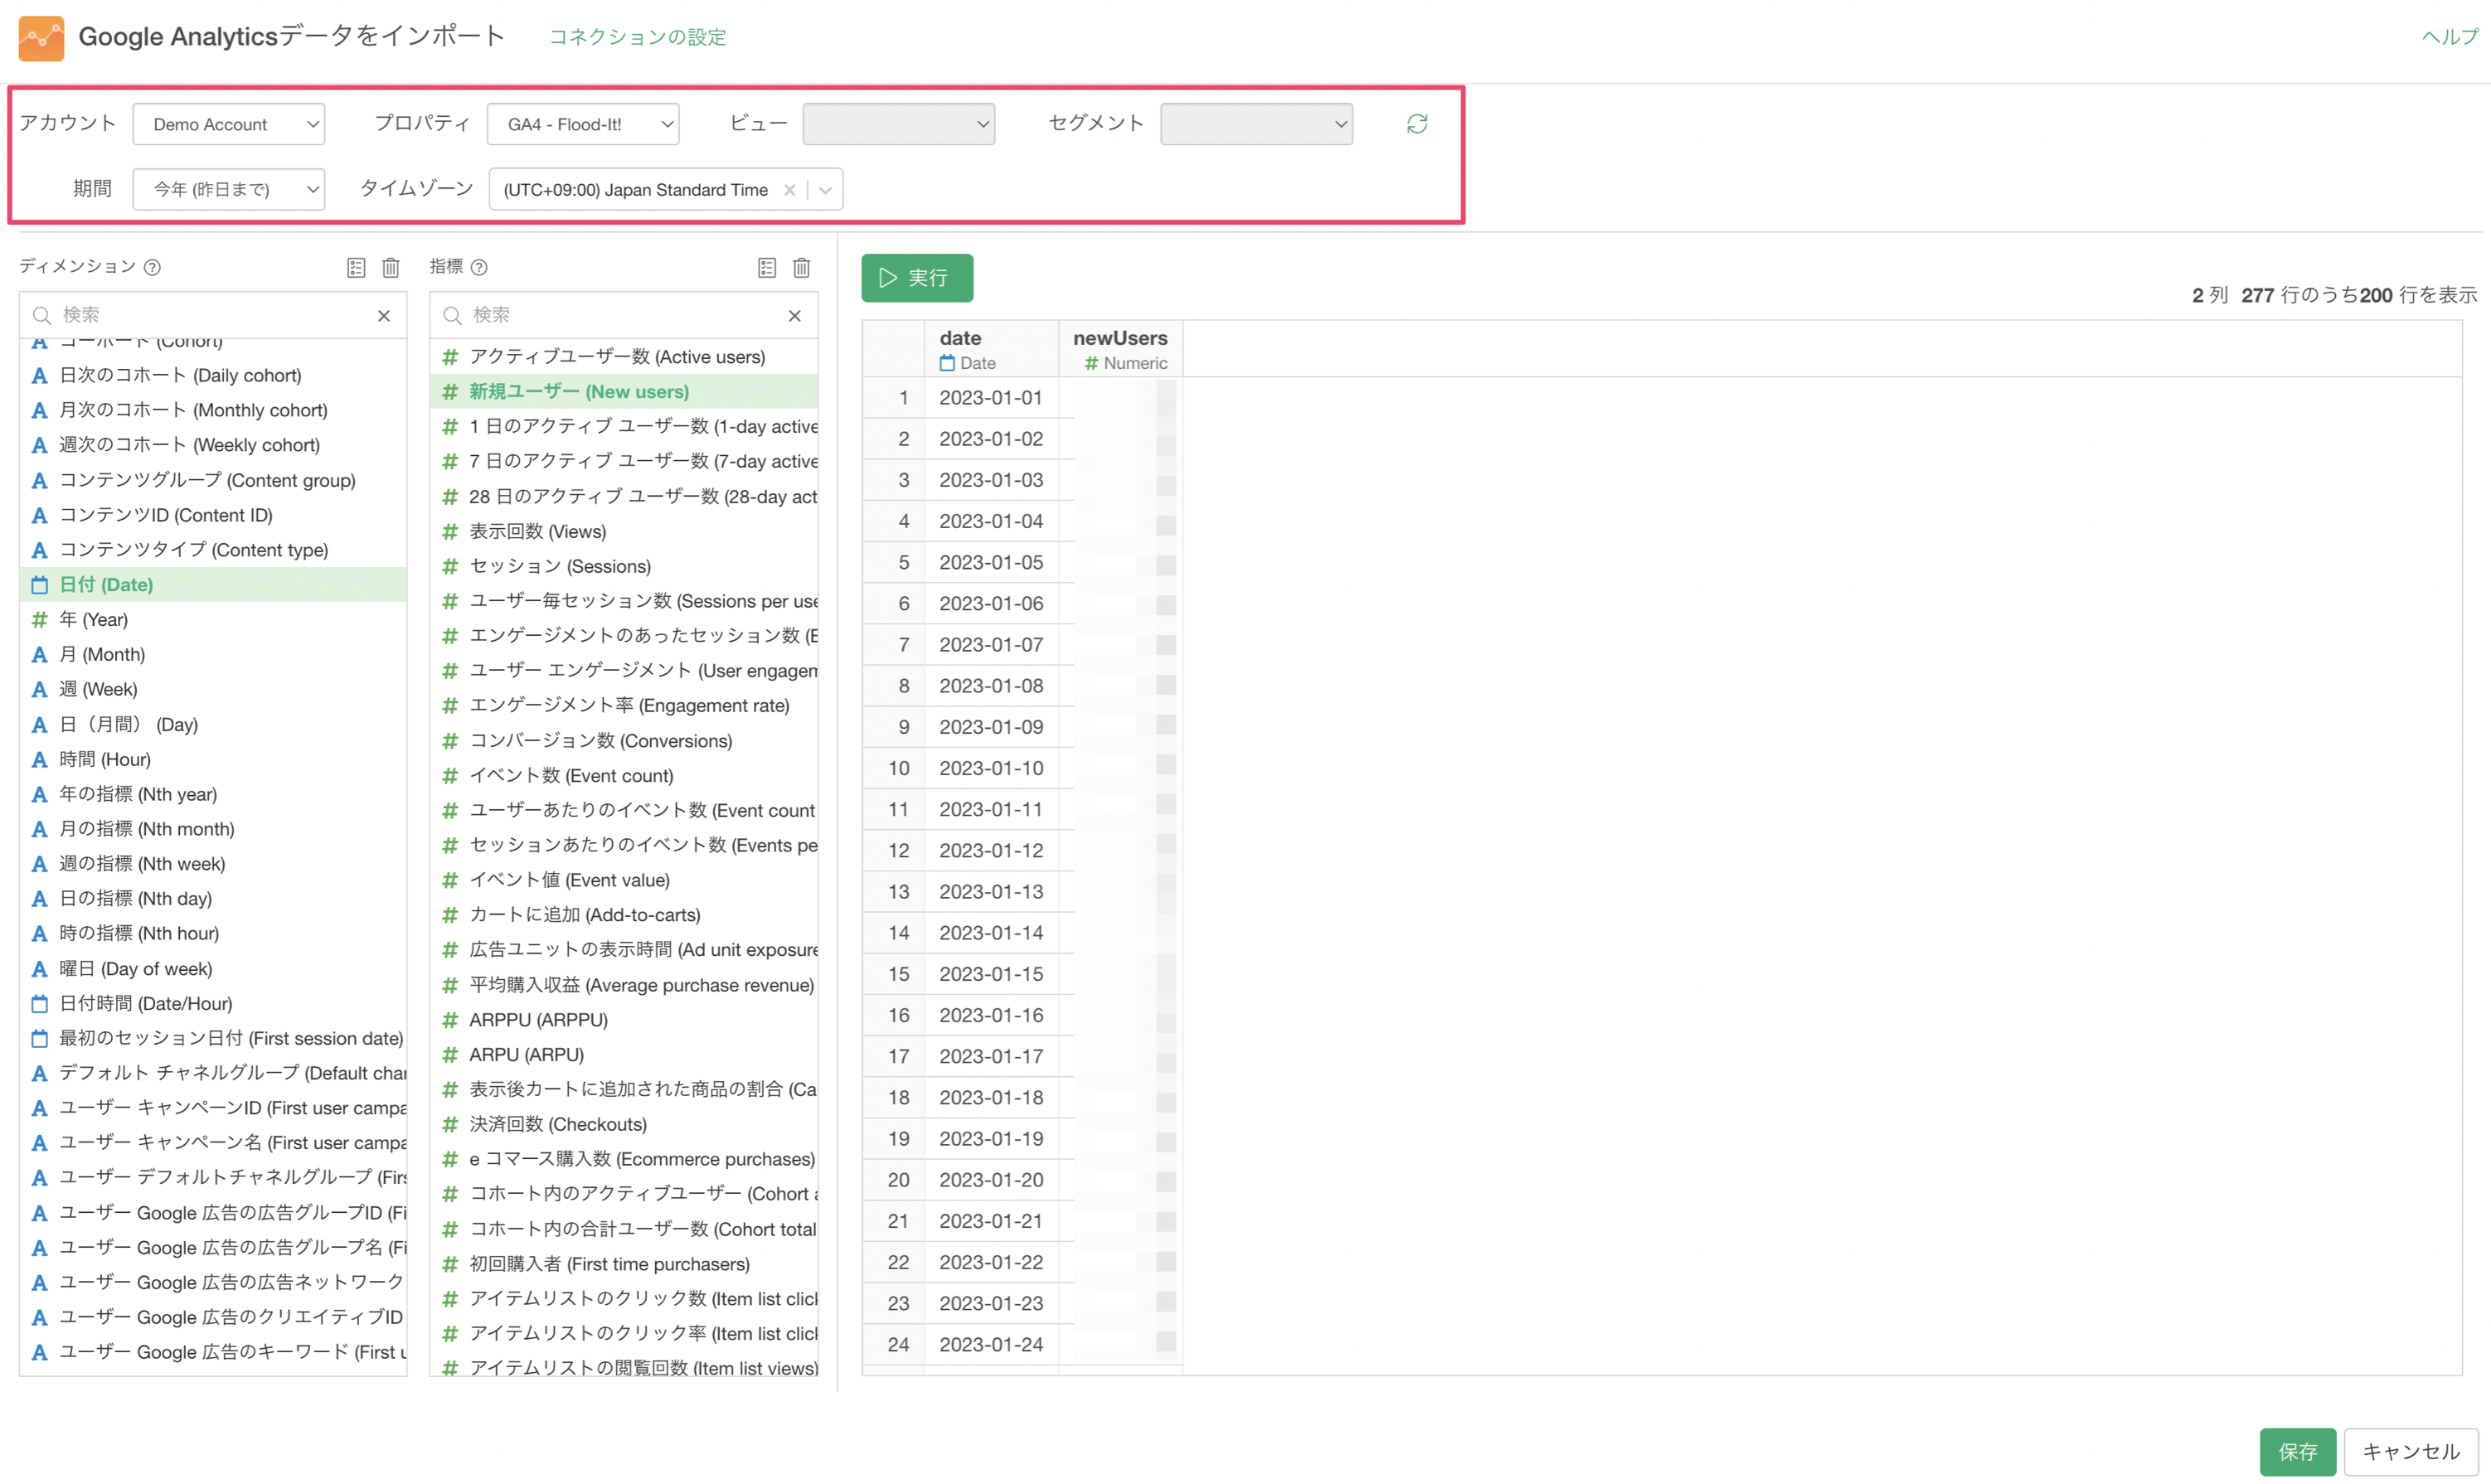The width and height of the screenshot is (2491, 1484).
Task: Click the キャンセル button
Action: 2411,1451
